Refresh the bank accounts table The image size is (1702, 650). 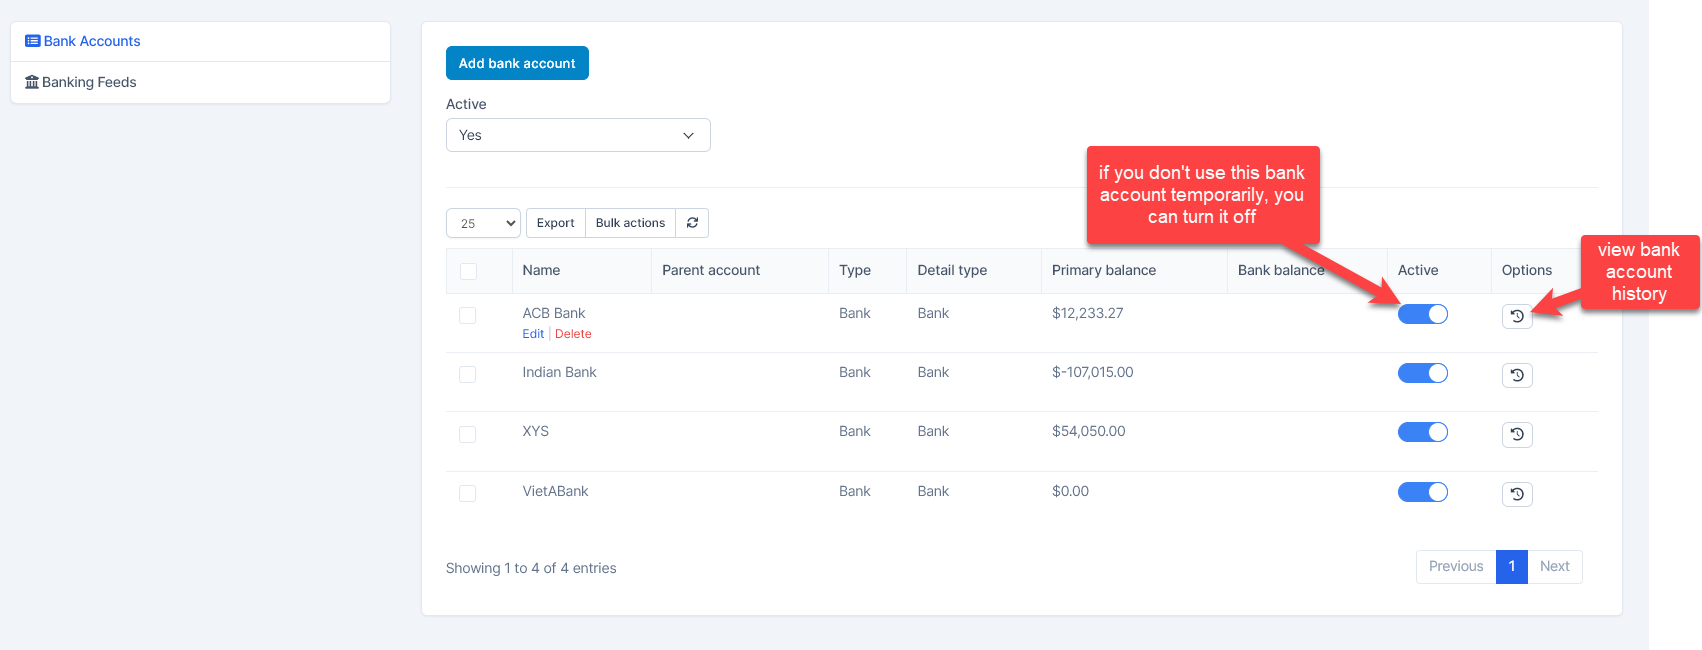(x=692, y=223)
